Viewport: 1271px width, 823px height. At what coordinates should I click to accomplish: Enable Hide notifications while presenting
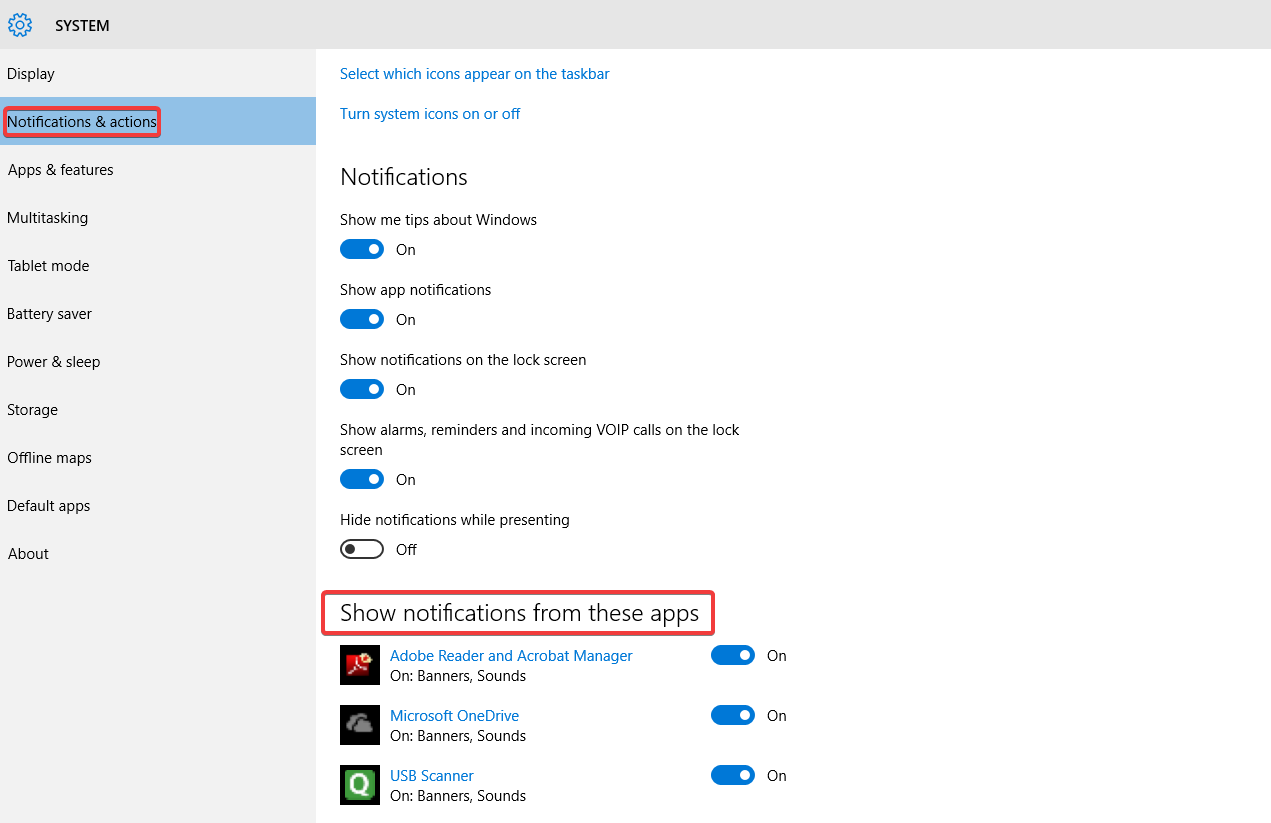(362, 549)
